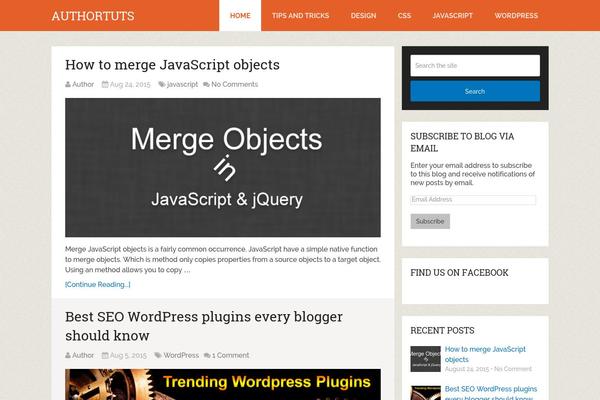Click the Author link under the SEO plugins post
The width and height of the screenshot is (600, 400).
83,355
